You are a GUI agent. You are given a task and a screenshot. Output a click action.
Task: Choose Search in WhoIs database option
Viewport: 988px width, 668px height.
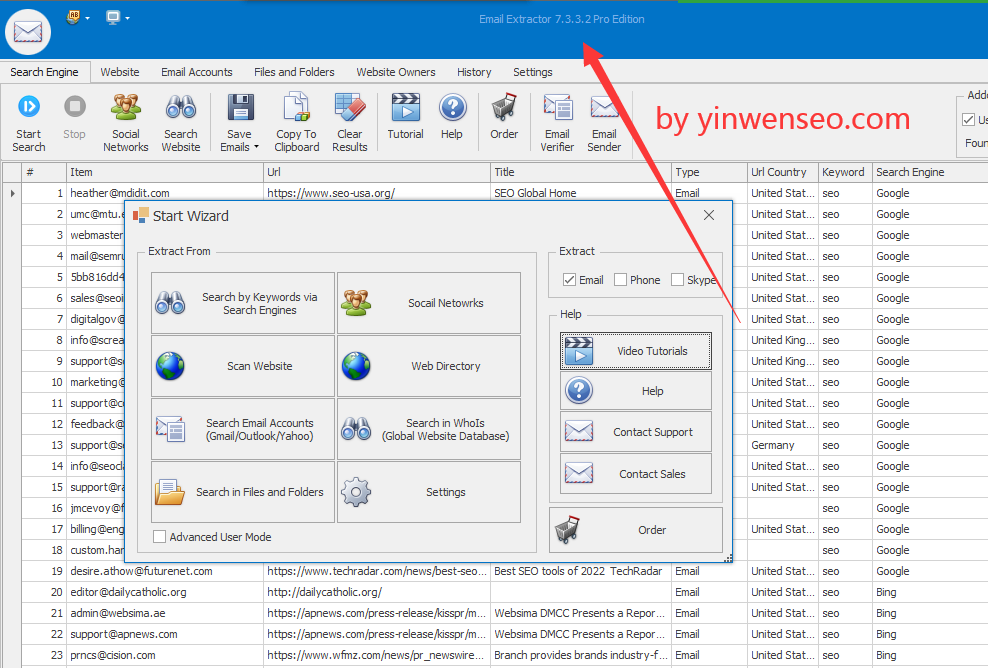pyautogui.click(x=429, y=429)
